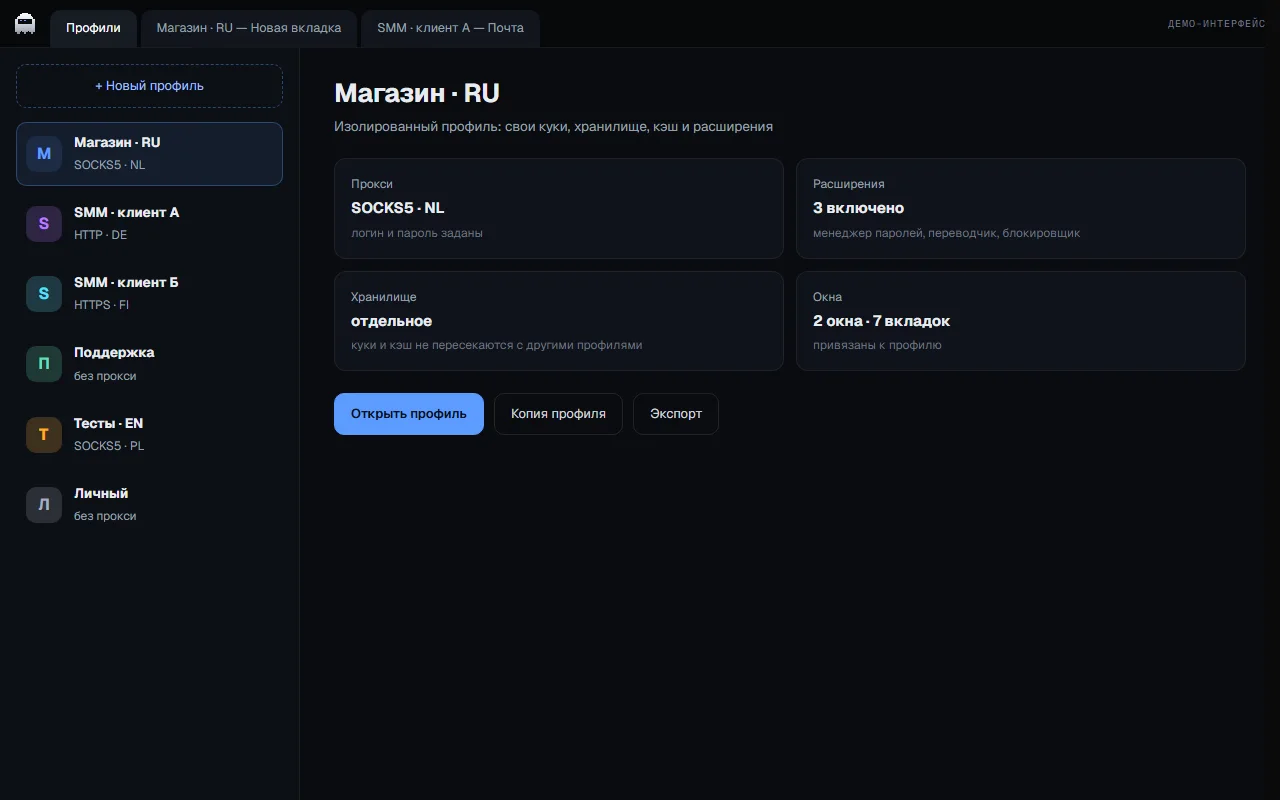Viewport: 1280px width, 800px height.
Task: Open the Прокси card showing SOCKS5 · NL
Action: (x=559, y=208)
